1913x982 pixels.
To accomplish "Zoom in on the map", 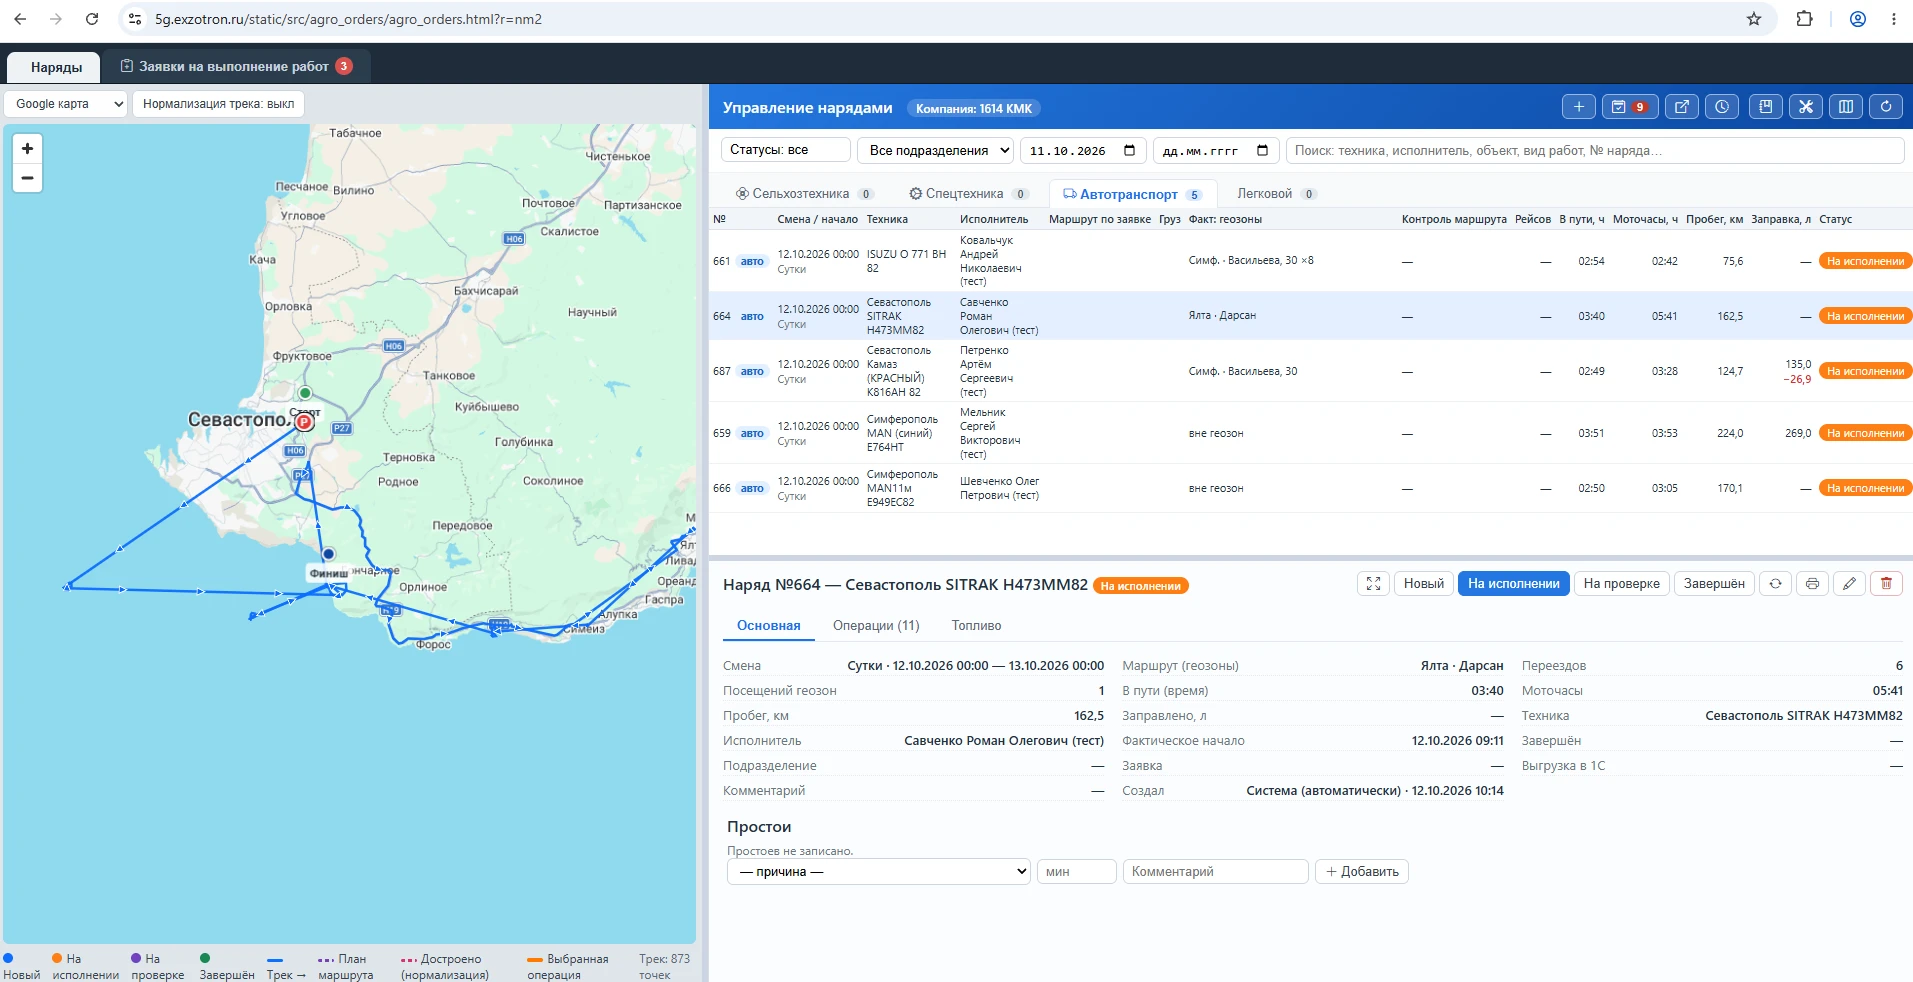I will tap(28, 148).
